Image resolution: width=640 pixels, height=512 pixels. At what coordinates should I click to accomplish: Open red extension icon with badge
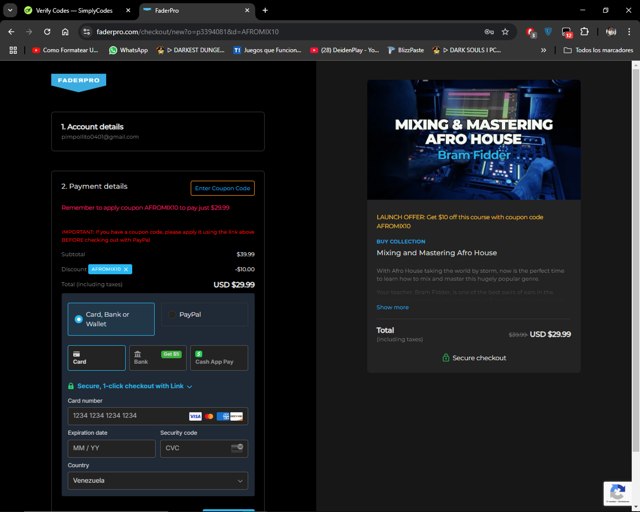pos(531,32)
